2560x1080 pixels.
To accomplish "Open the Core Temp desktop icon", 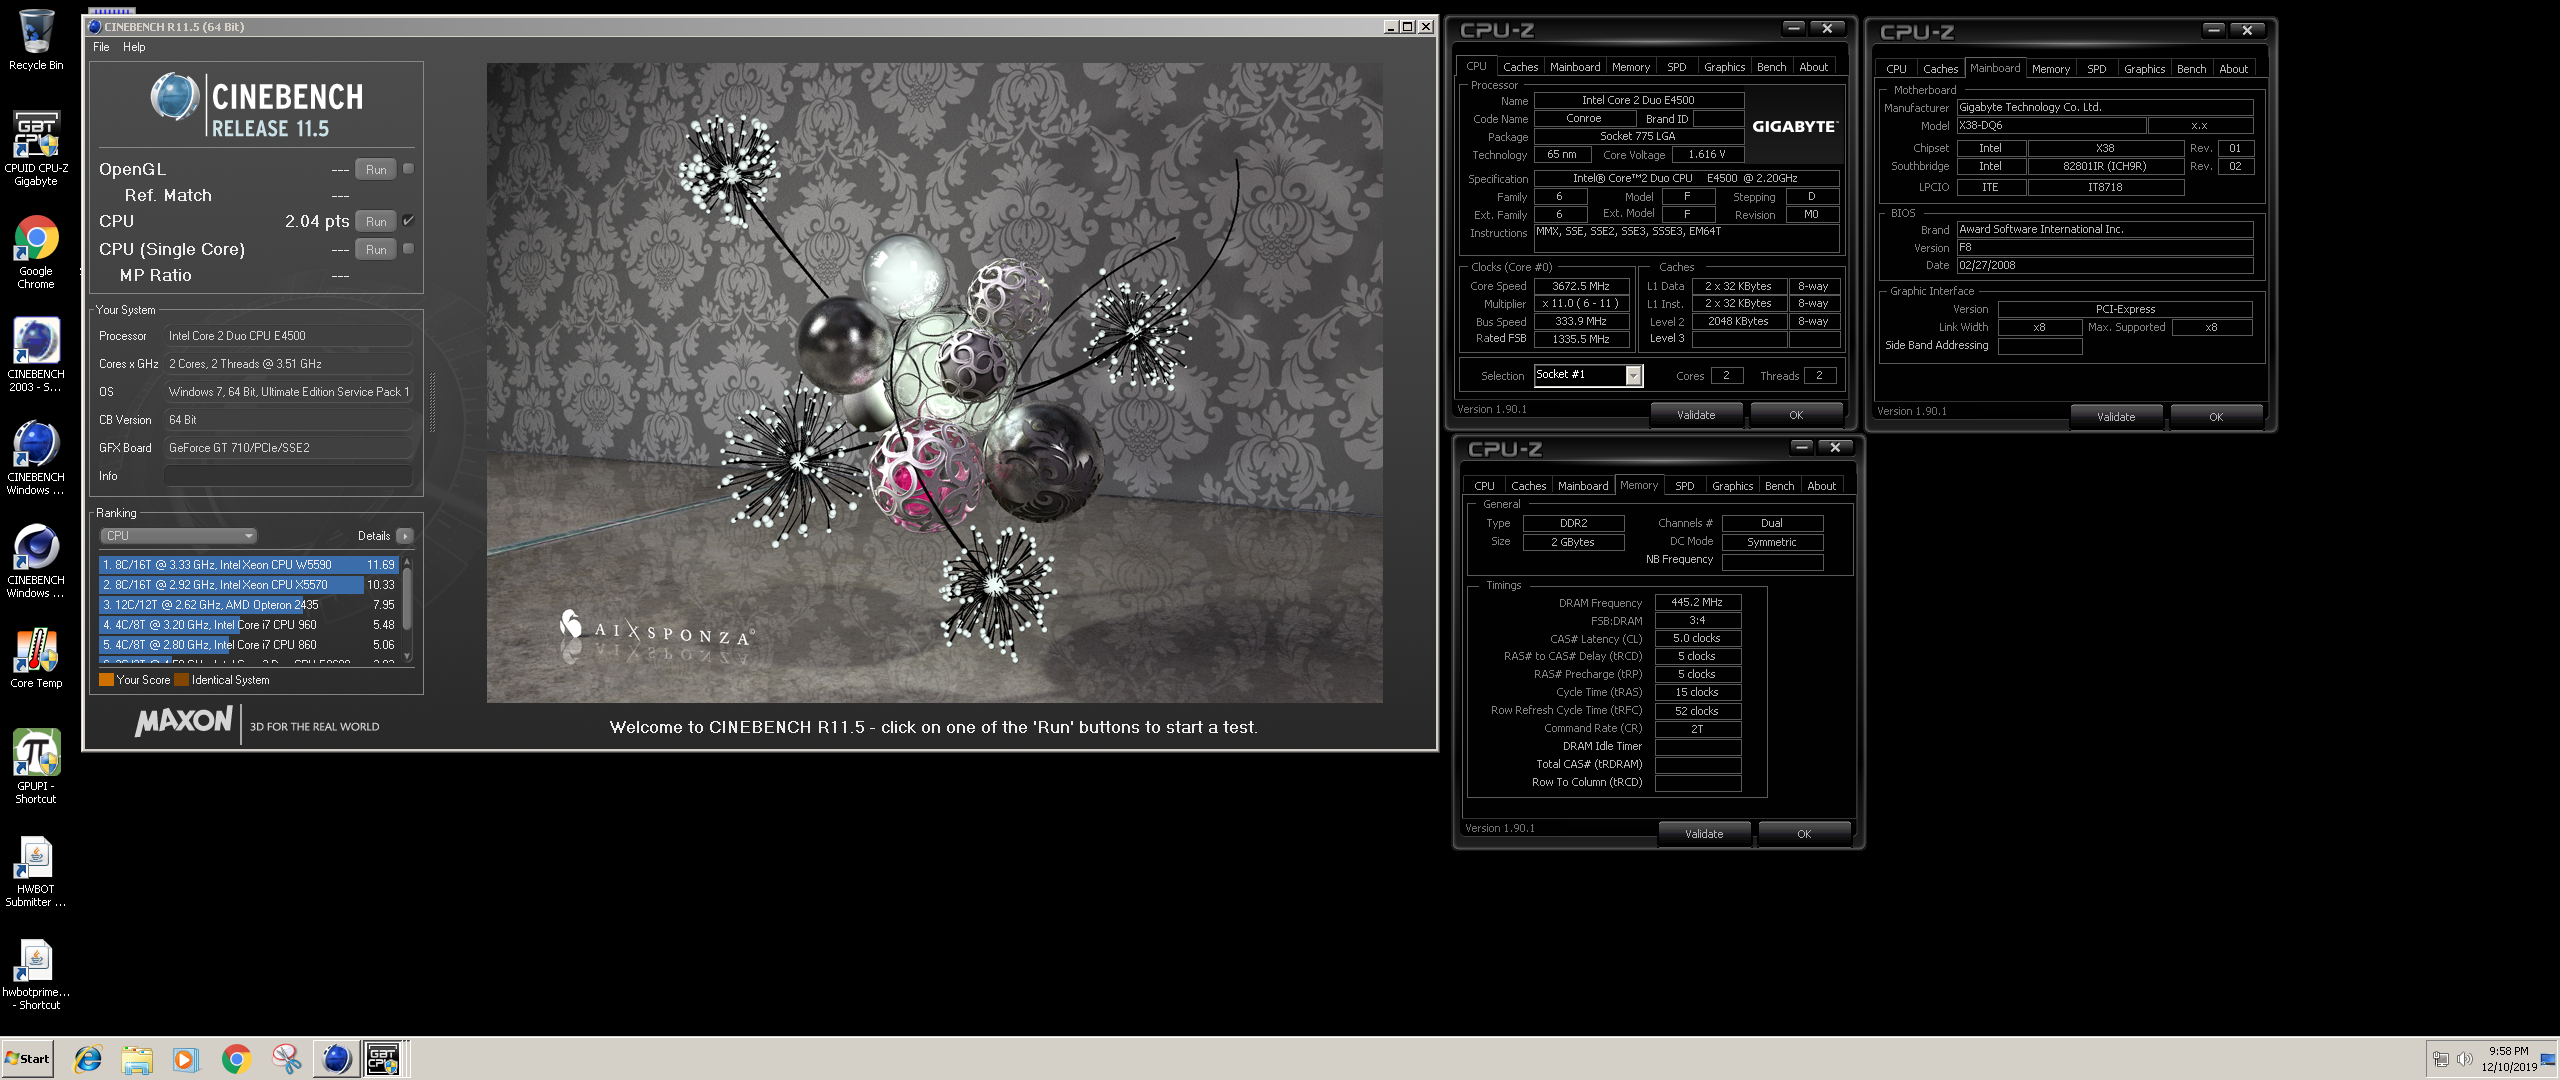I will coord(36,658).
